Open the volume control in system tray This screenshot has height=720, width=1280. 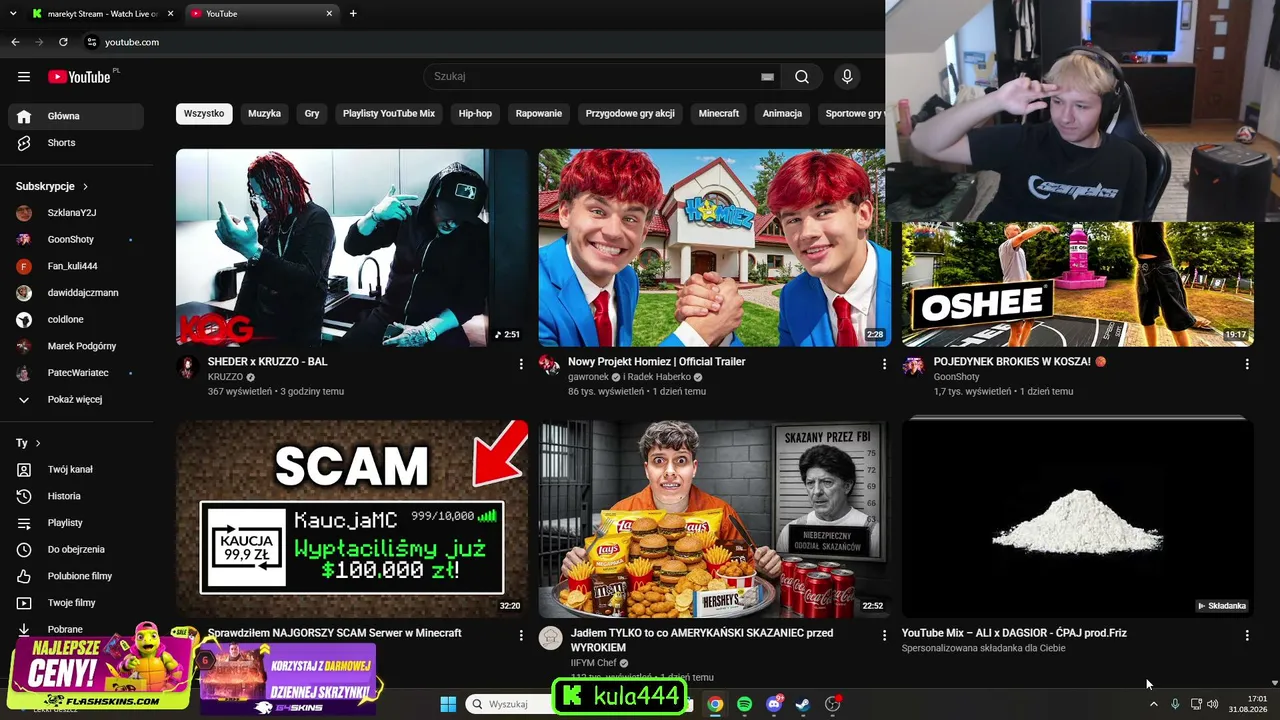point(1213,704)
